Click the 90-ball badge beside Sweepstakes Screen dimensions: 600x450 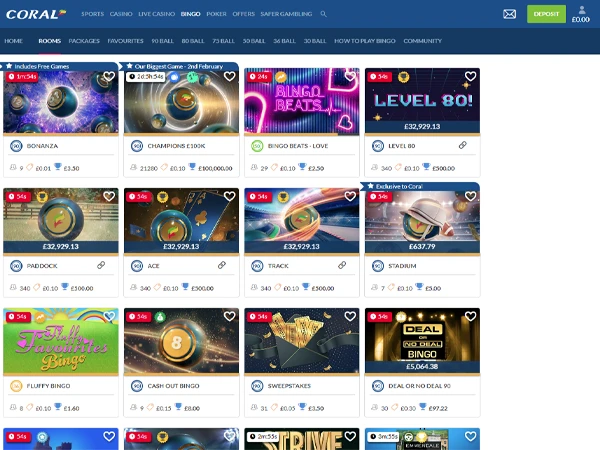pos(257,386)
